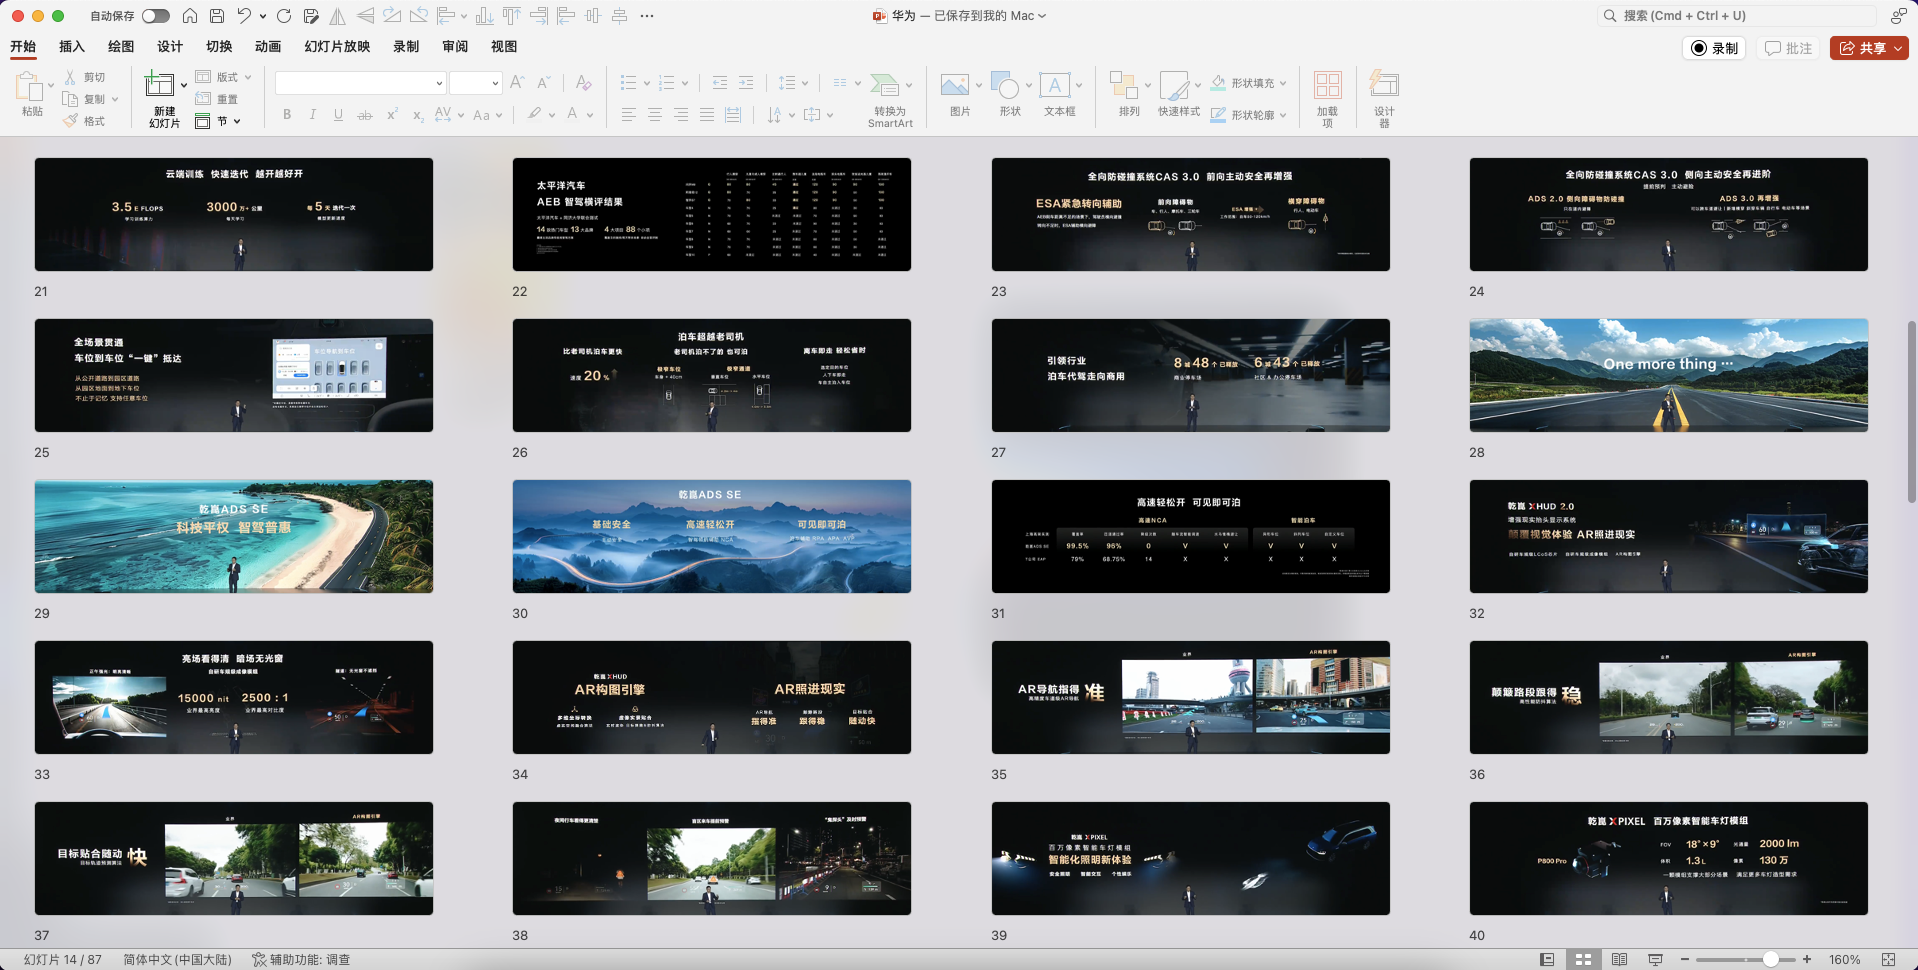Toggle strikethrough formatting

[x=365, y=115]
